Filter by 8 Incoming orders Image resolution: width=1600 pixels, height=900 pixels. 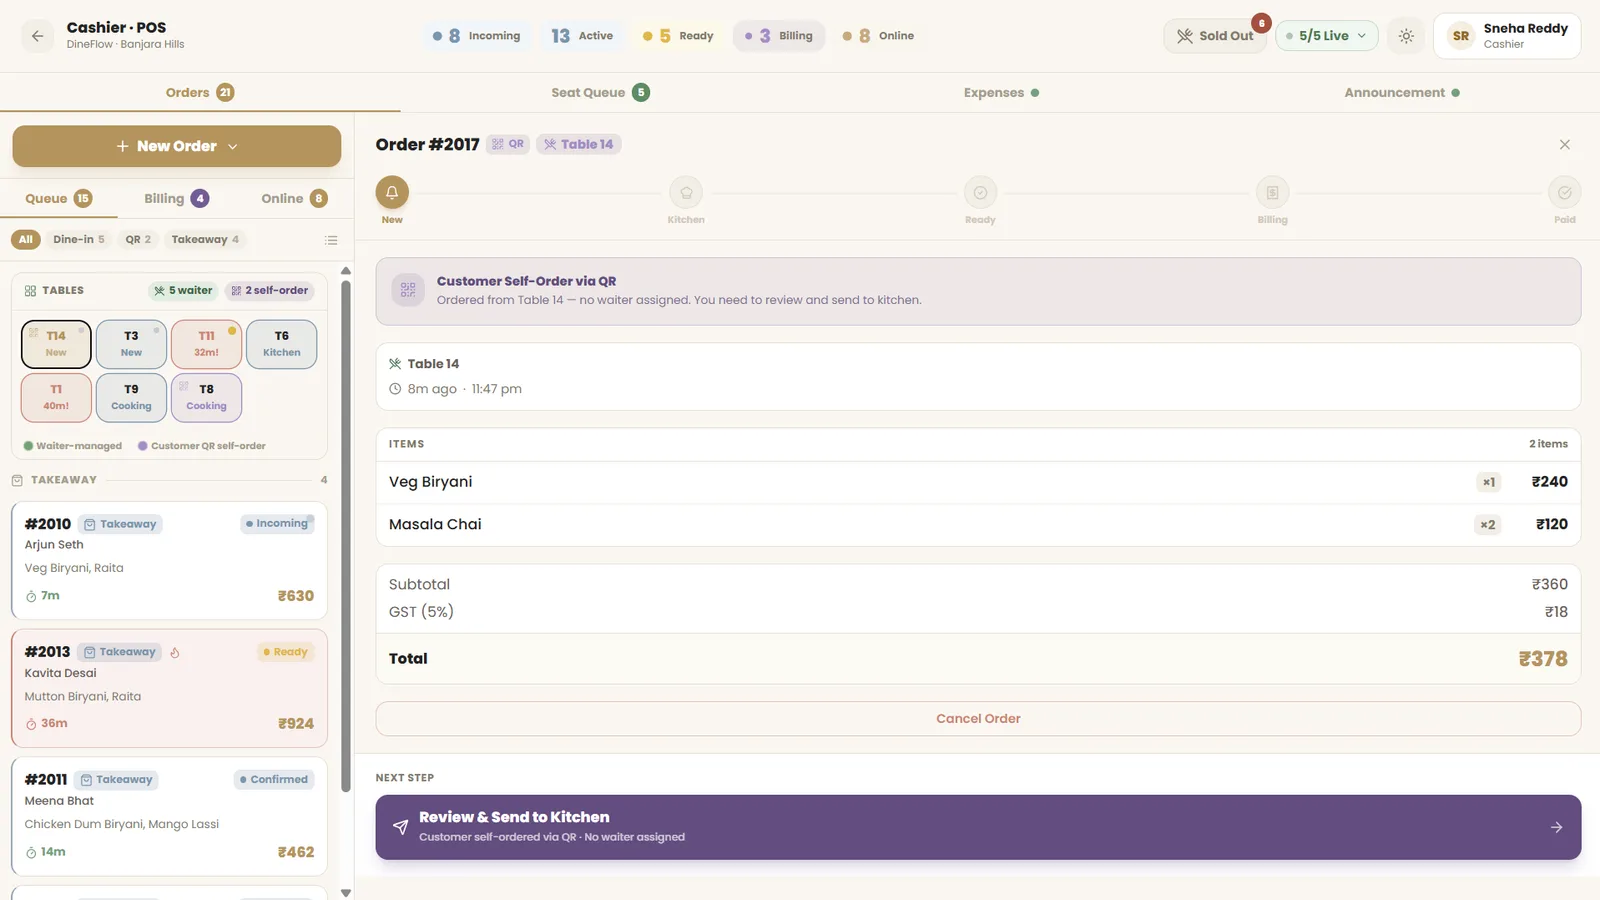[476, 36]
